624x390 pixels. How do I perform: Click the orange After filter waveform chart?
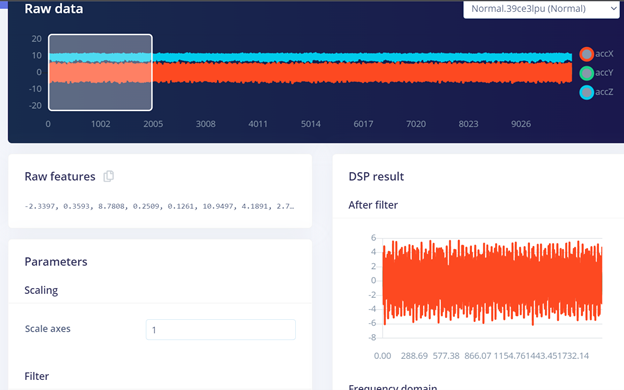(x=492, y=283)
